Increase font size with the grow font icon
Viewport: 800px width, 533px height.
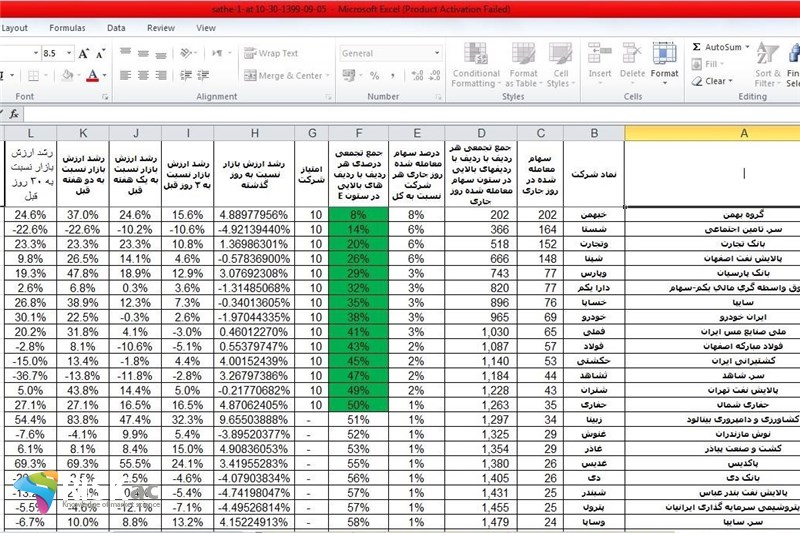84,53
